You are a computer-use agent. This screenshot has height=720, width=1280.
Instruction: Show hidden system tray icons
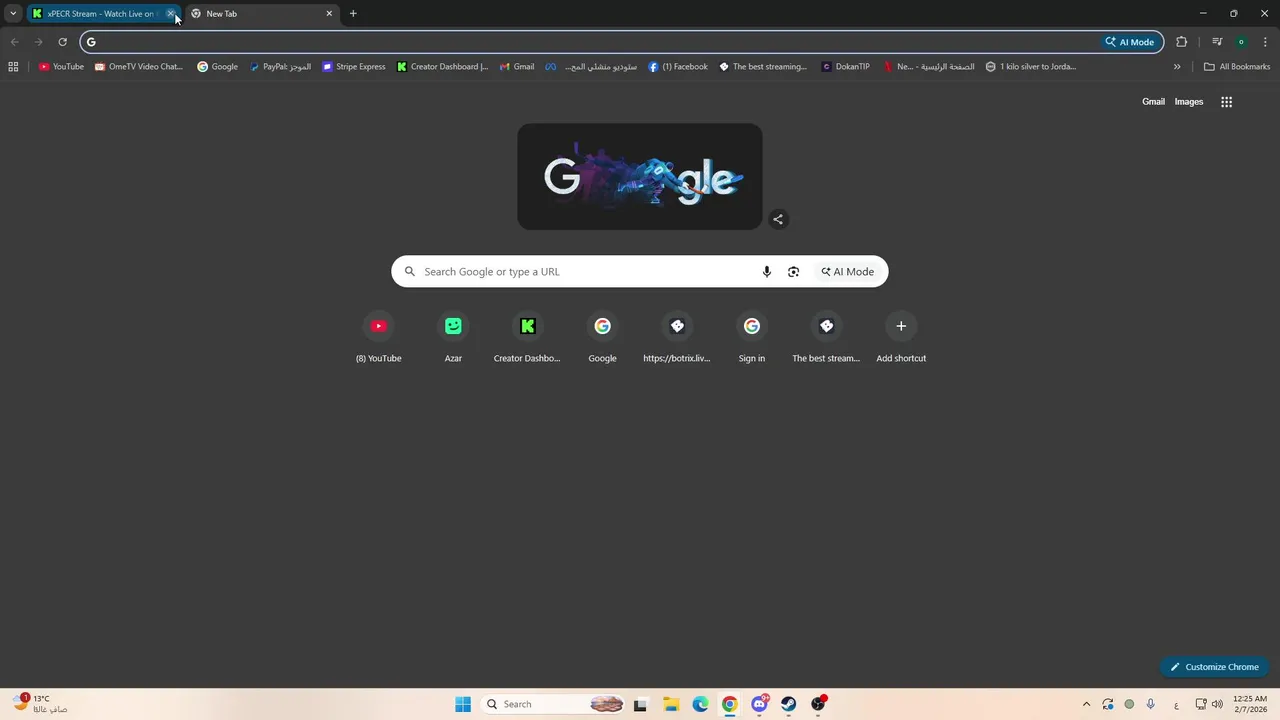(x=1087, y=704)
